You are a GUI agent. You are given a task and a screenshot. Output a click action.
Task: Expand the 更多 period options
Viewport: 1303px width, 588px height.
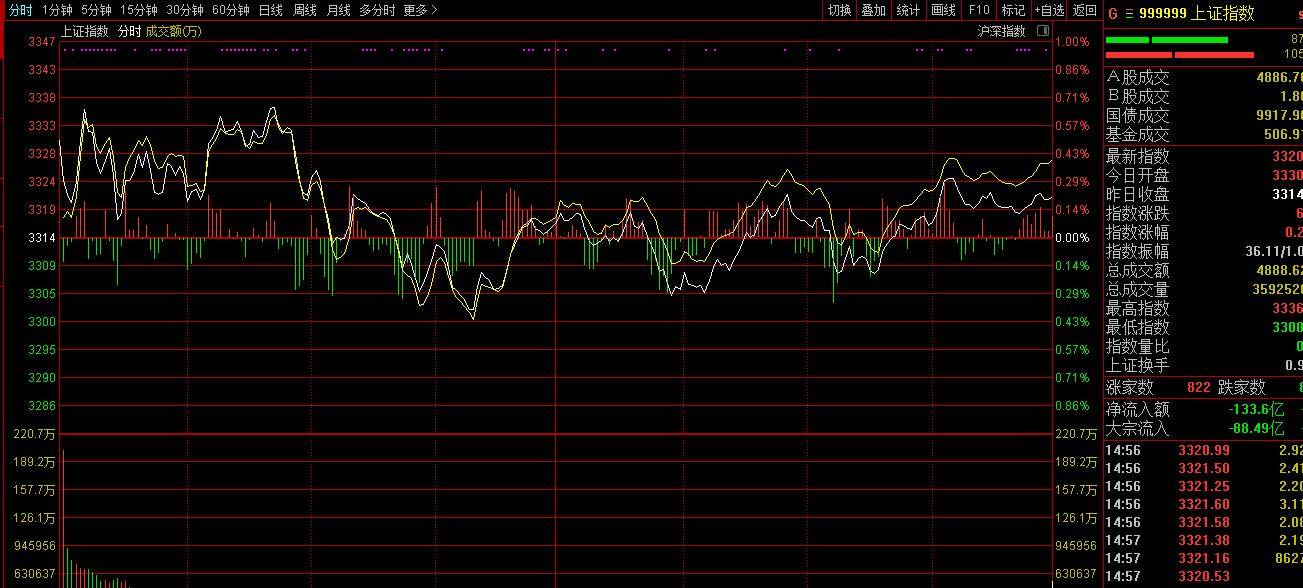click(420, 10)
